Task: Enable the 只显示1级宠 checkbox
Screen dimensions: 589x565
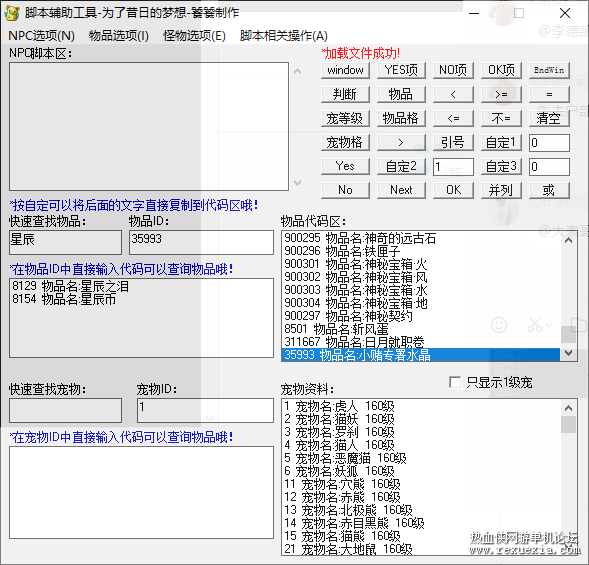Action: tap(455, 382)
